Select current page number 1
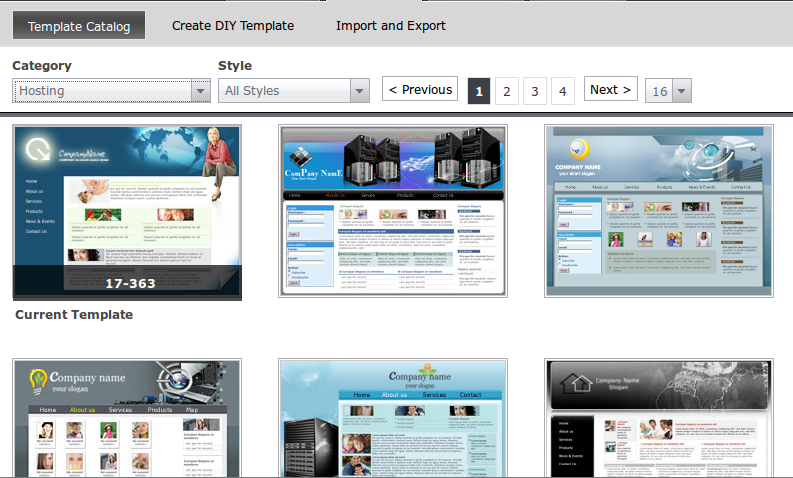 (479, 91)
